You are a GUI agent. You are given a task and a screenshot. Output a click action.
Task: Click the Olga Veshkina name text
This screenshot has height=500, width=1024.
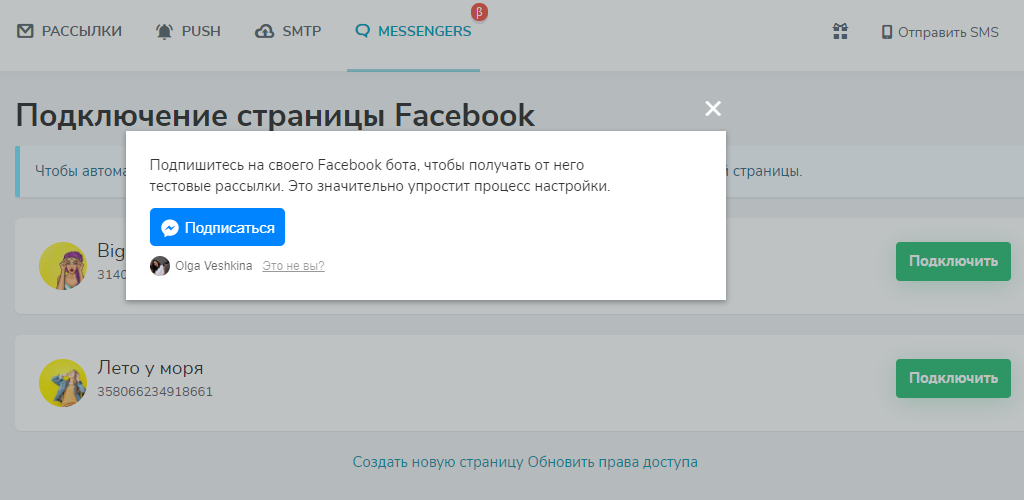pos(214,266)
